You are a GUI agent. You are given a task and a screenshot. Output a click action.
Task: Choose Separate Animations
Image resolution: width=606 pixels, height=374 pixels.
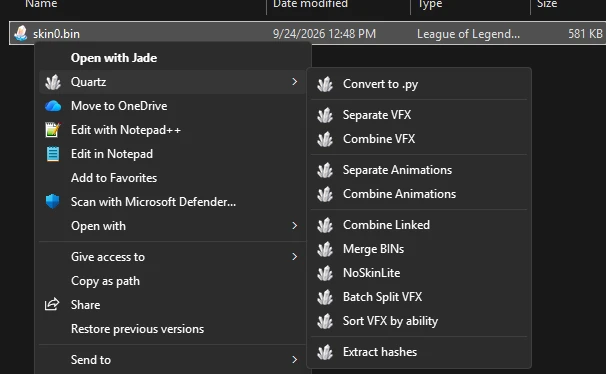tap(419, 170)
